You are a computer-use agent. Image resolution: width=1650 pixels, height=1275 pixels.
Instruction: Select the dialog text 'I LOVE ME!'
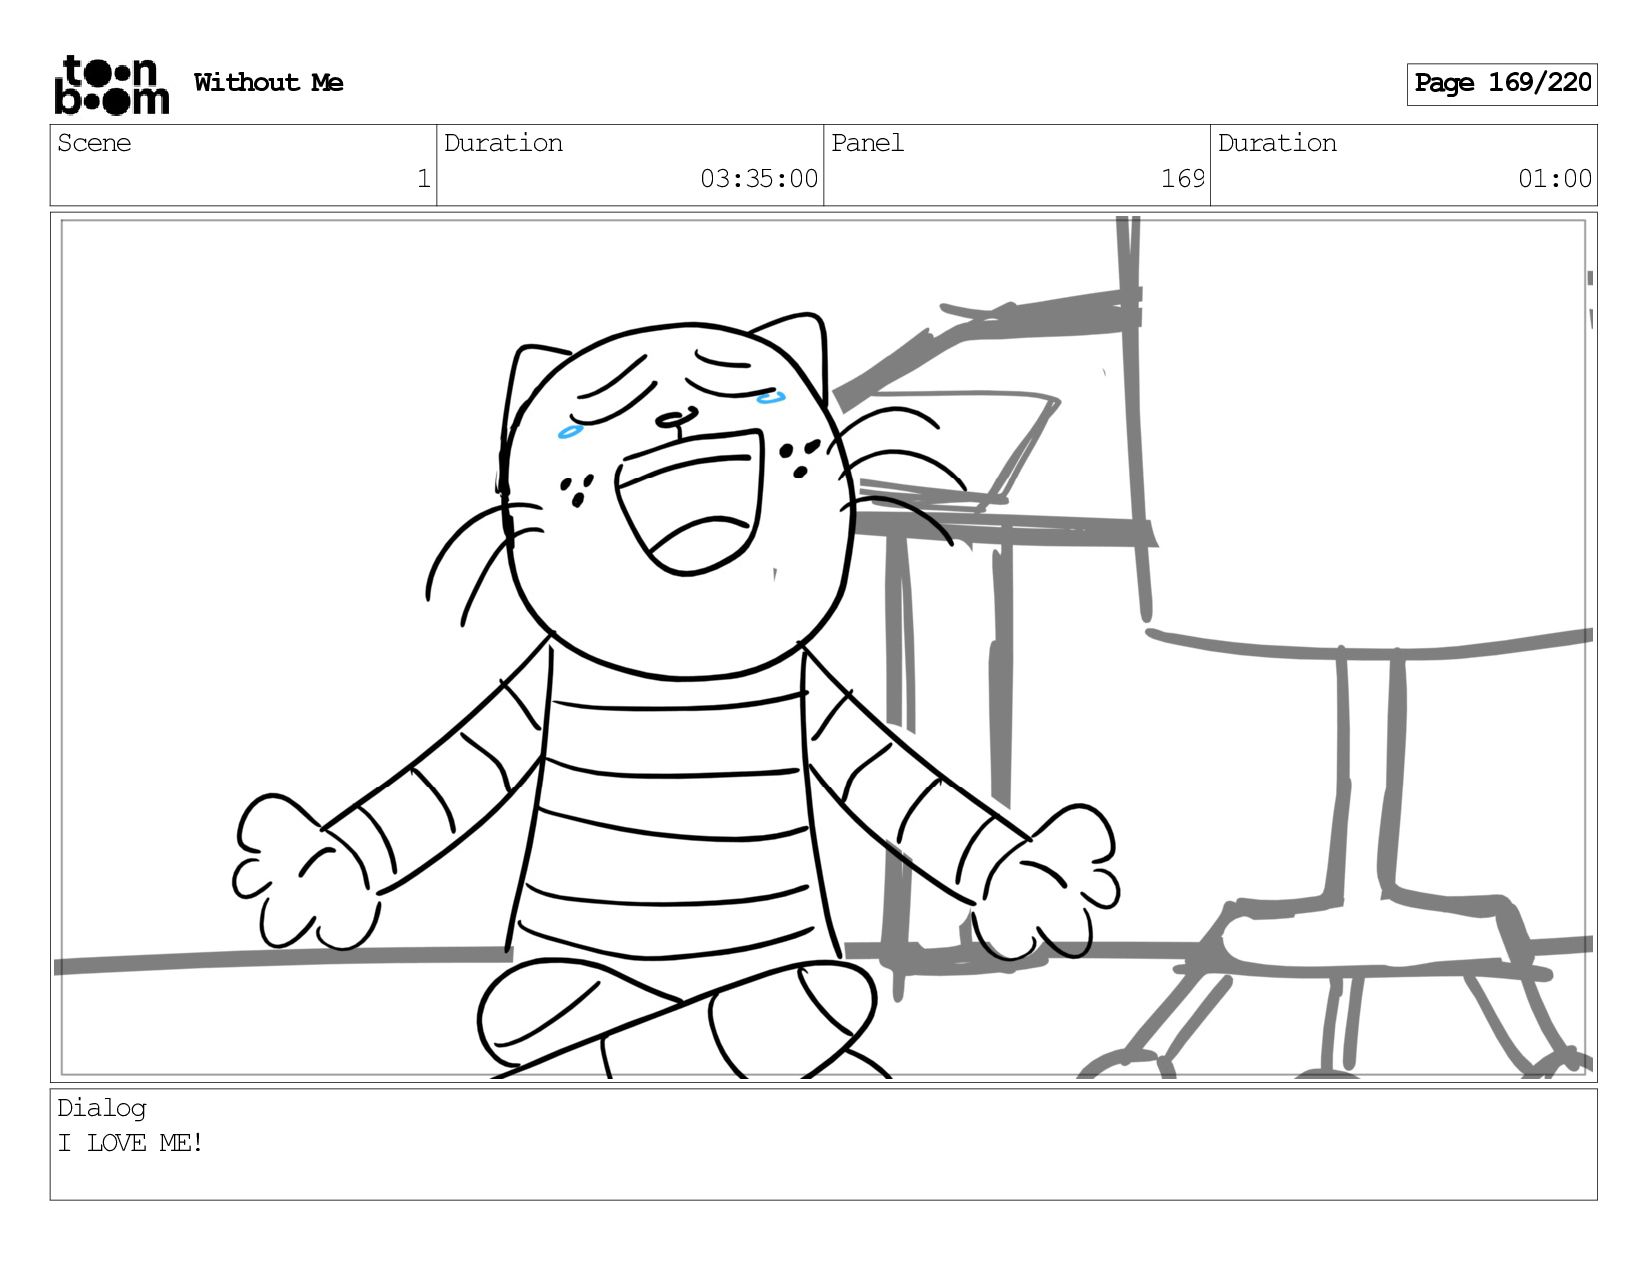(130, 1143)
